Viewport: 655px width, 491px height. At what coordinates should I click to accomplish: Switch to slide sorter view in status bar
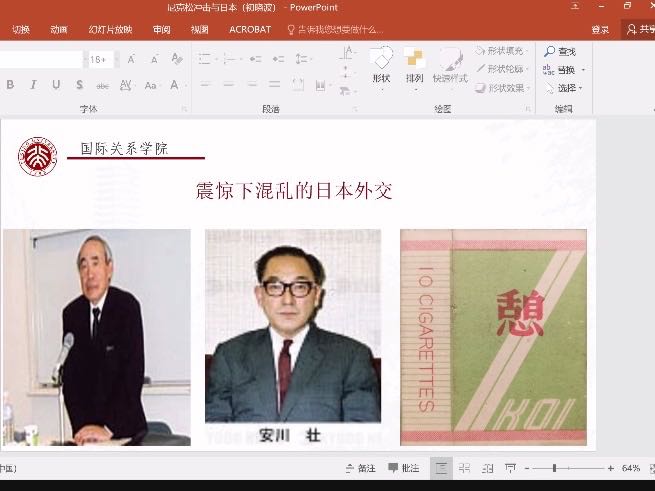(464, 468)
